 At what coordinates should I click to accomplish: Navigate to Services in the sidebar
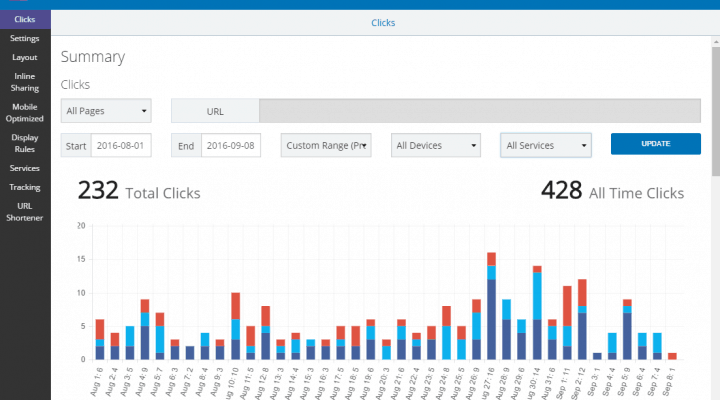(x=25, y=168)
